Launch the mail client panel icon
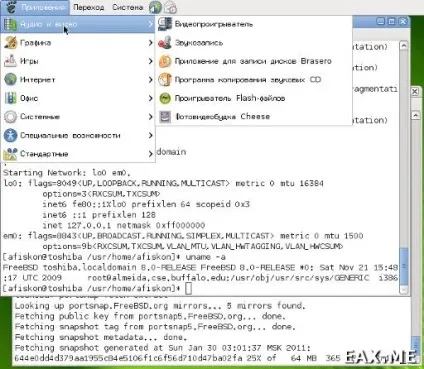424x369 pixels. (x=170, y=7)
